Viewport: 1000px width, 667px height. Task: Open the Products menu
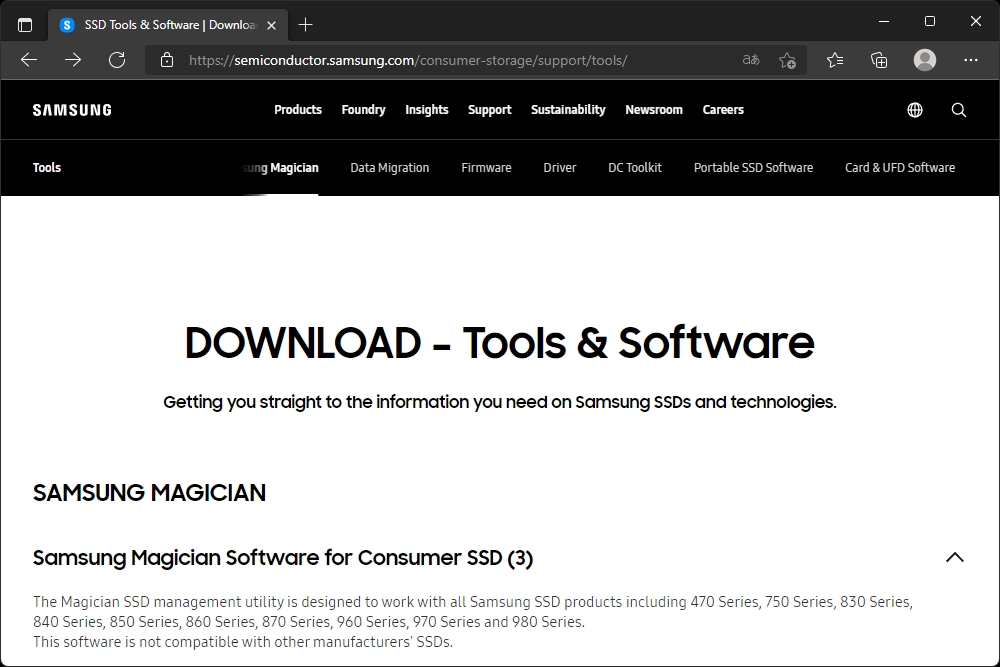(x=298, y=110)
